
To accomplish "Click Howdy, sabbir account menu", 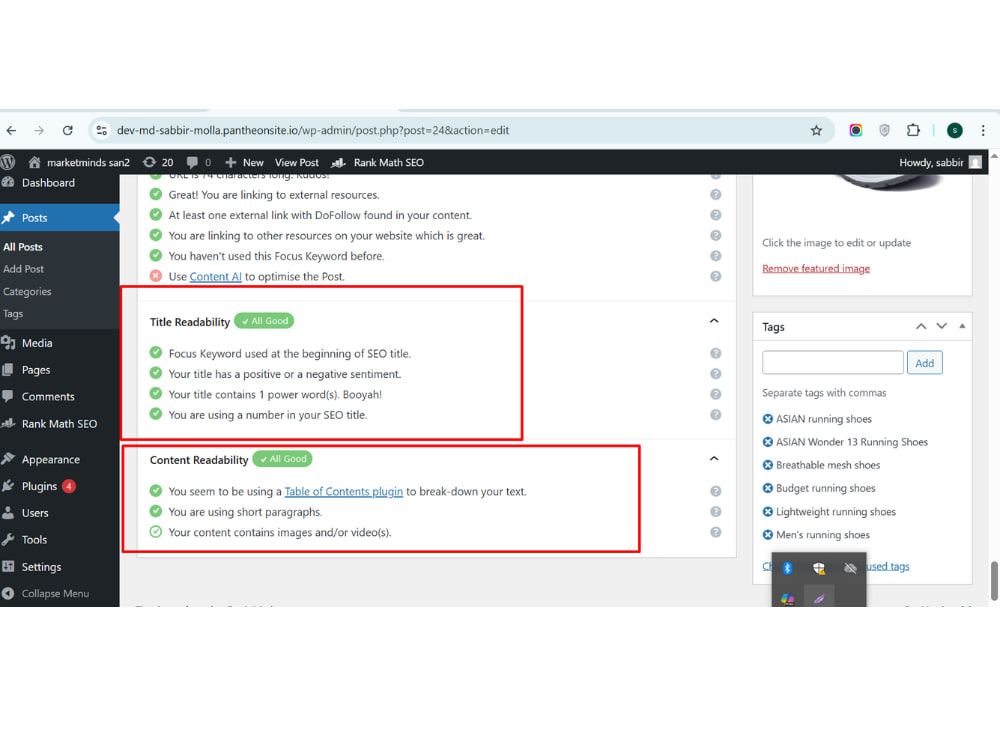I will 940,163.
